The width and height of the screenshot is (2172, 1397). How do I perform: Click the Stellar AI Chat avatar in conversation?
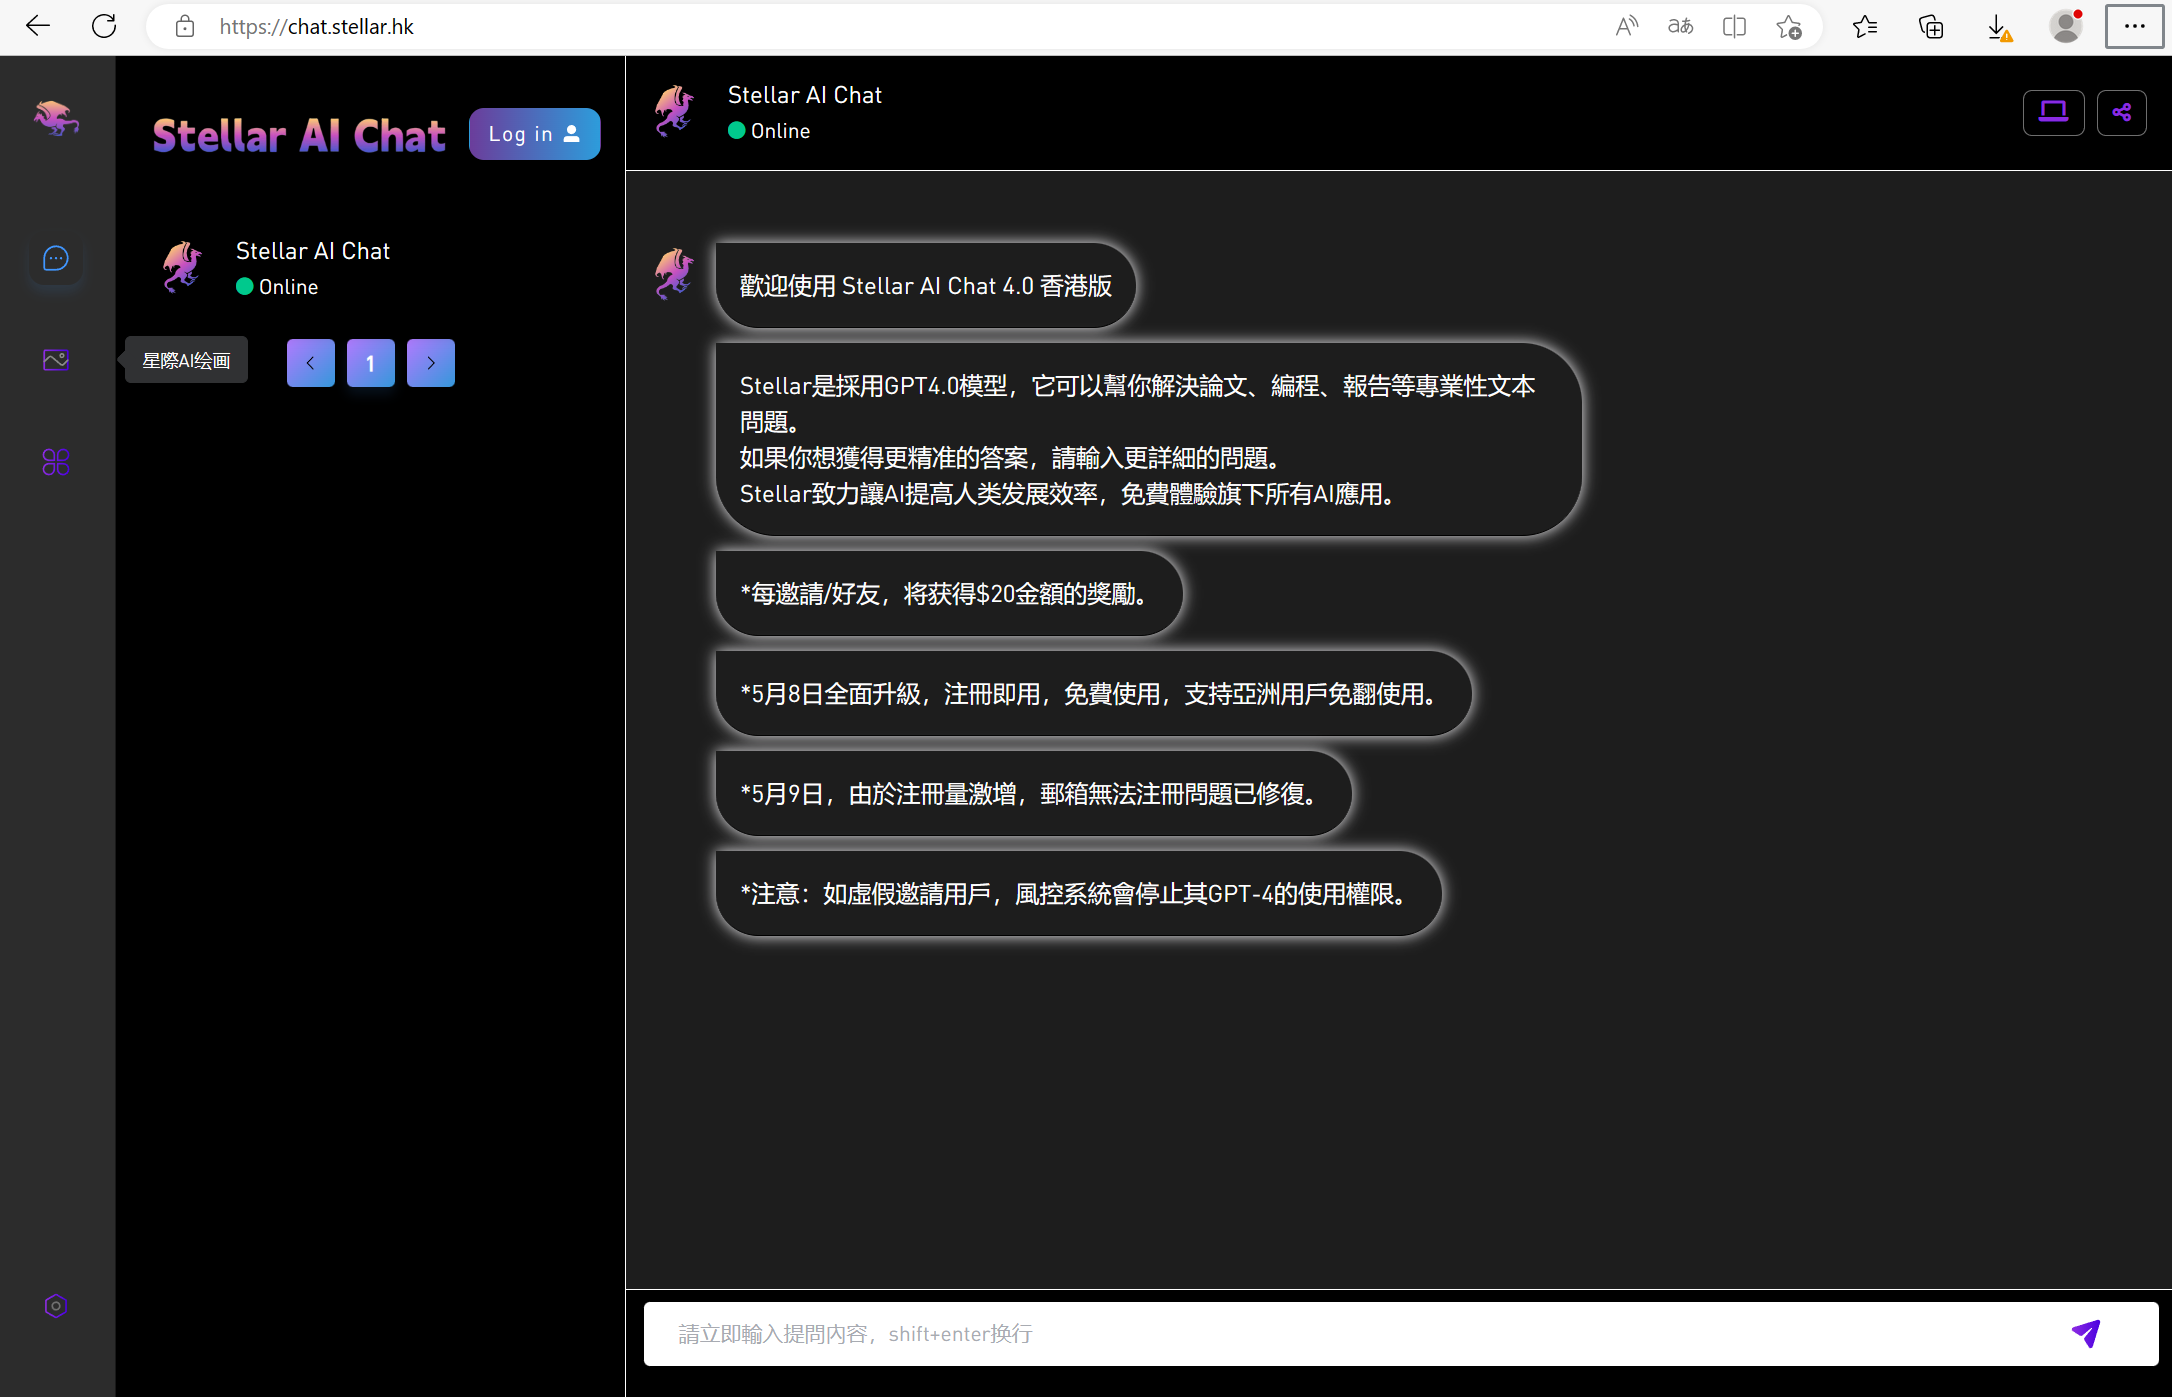click(674, 274)
